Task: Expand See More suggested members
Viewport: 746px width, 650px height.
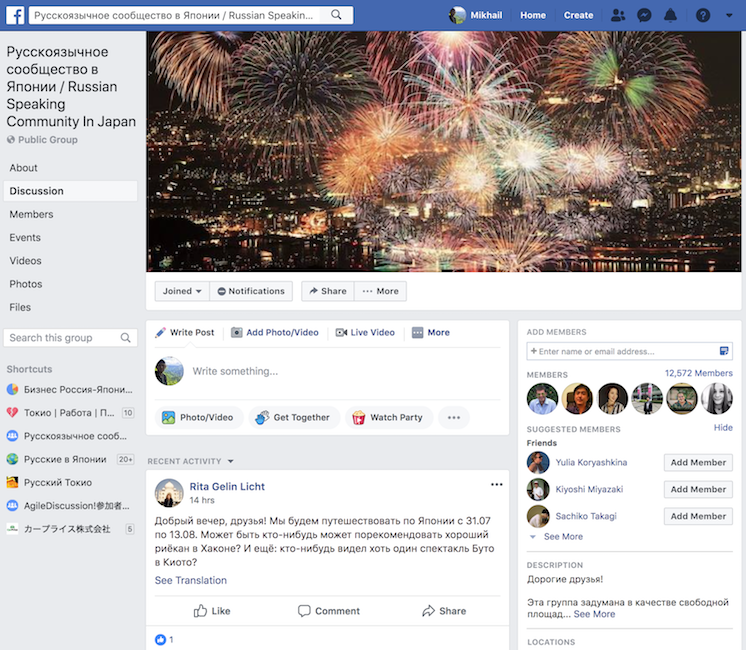Action: point(563,537)
